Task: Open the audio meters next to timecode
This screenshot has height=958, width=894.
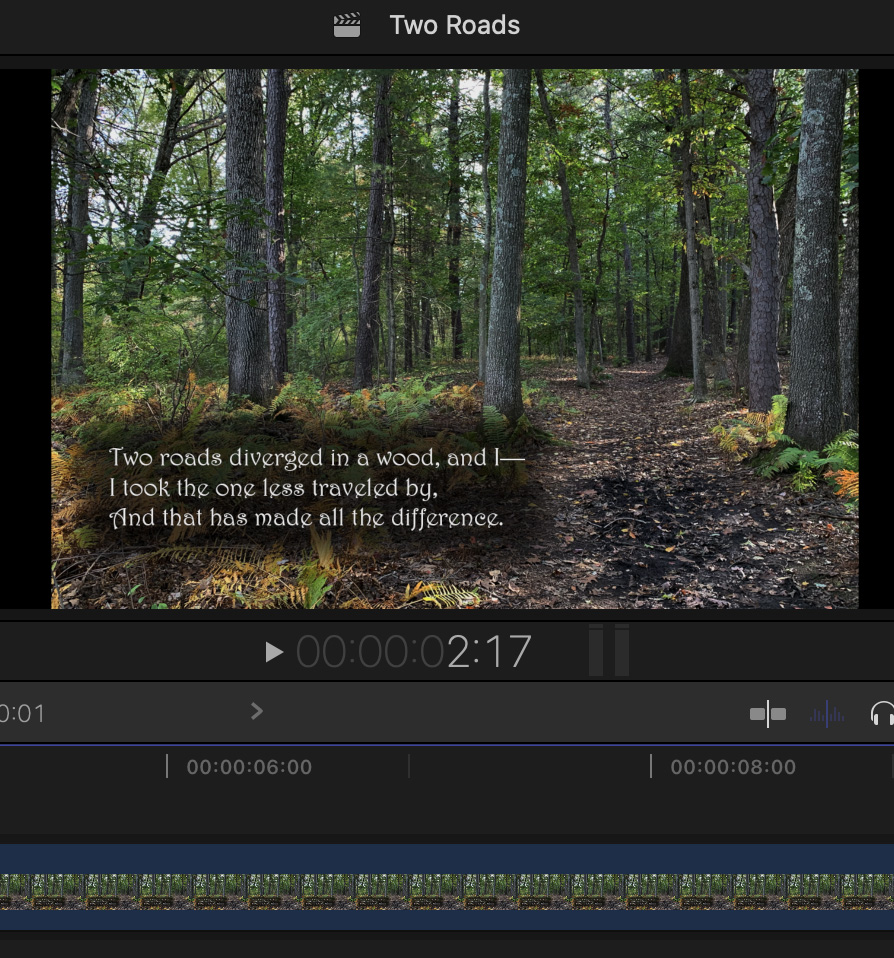Action: click(x=608, y=650)
